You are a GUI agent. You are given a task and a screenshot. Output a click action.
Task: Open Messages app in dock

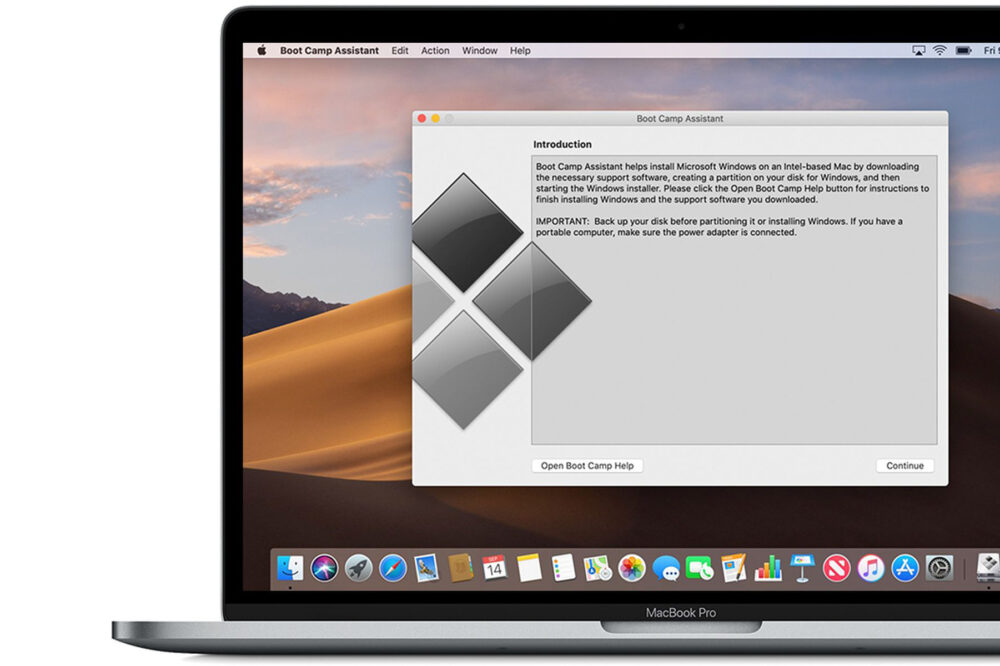[x=666, y=568]
